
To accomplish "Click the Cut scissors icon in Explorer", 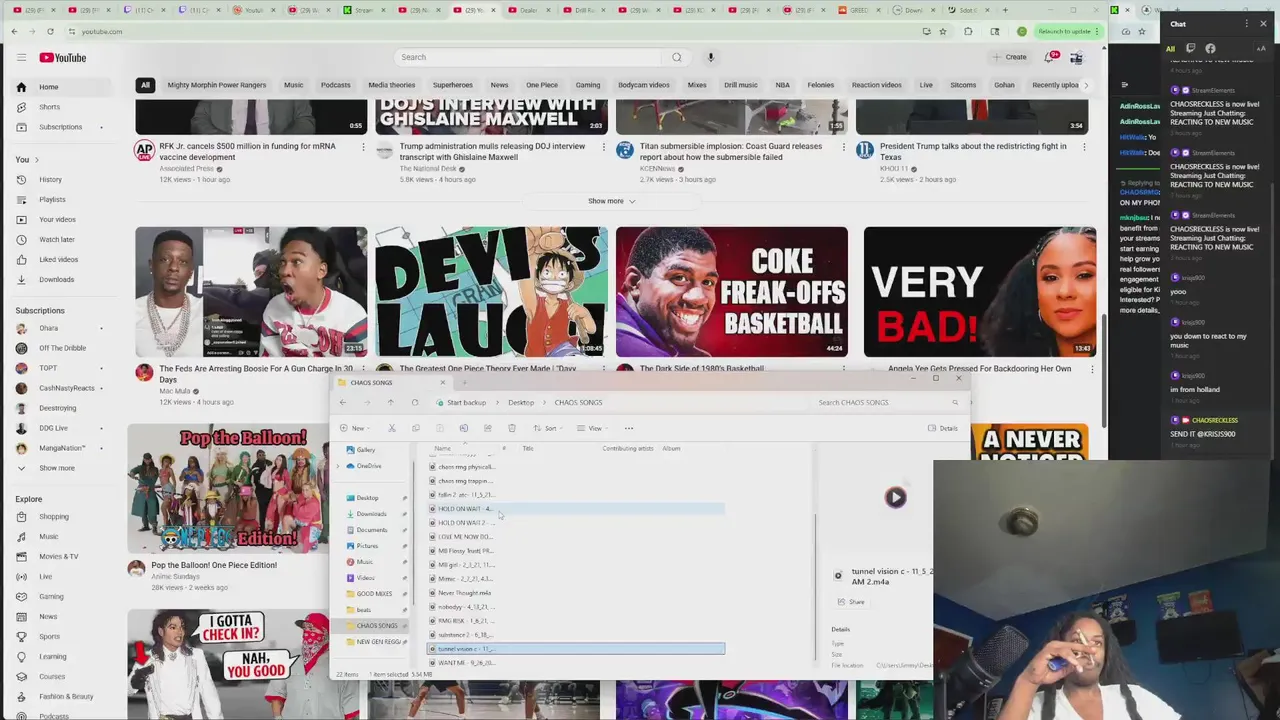I will pos(392,428).
